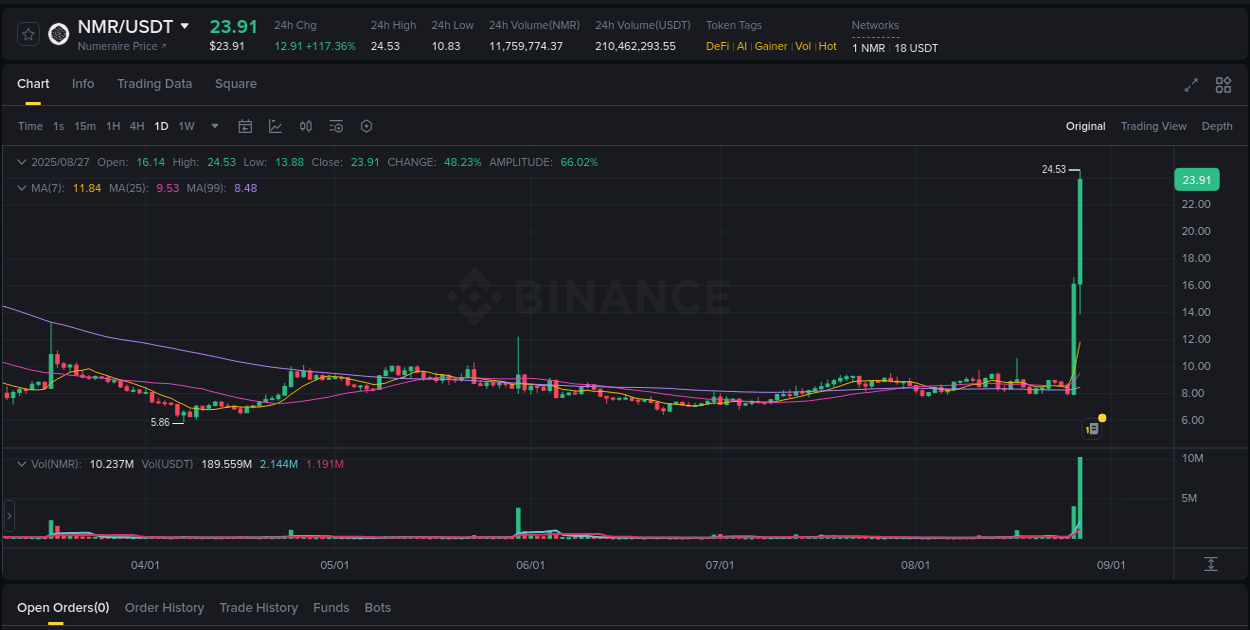Switch to the Trading Data tab
1250x630 pixels.
(x=154, y=84)
